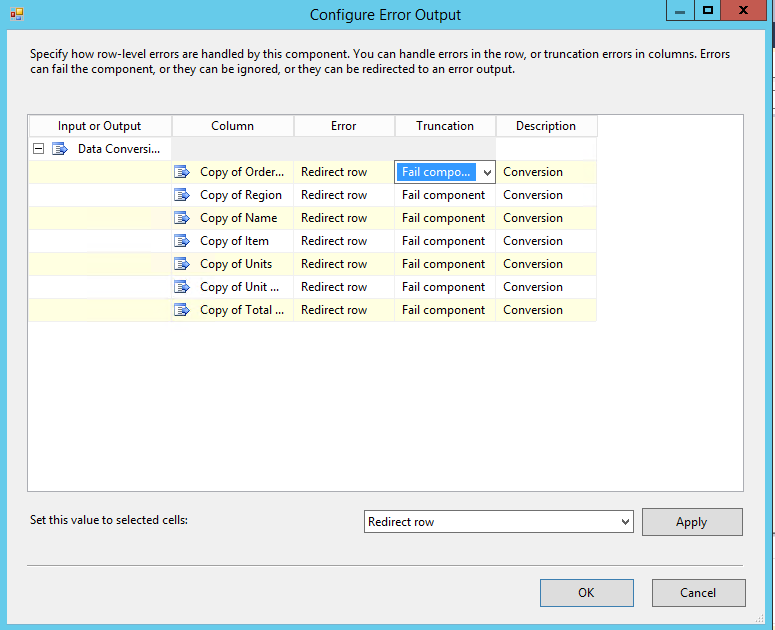Select Error cell for Copy of Region
The height and width of the screenshot is (630, 775).
point(344,195)
